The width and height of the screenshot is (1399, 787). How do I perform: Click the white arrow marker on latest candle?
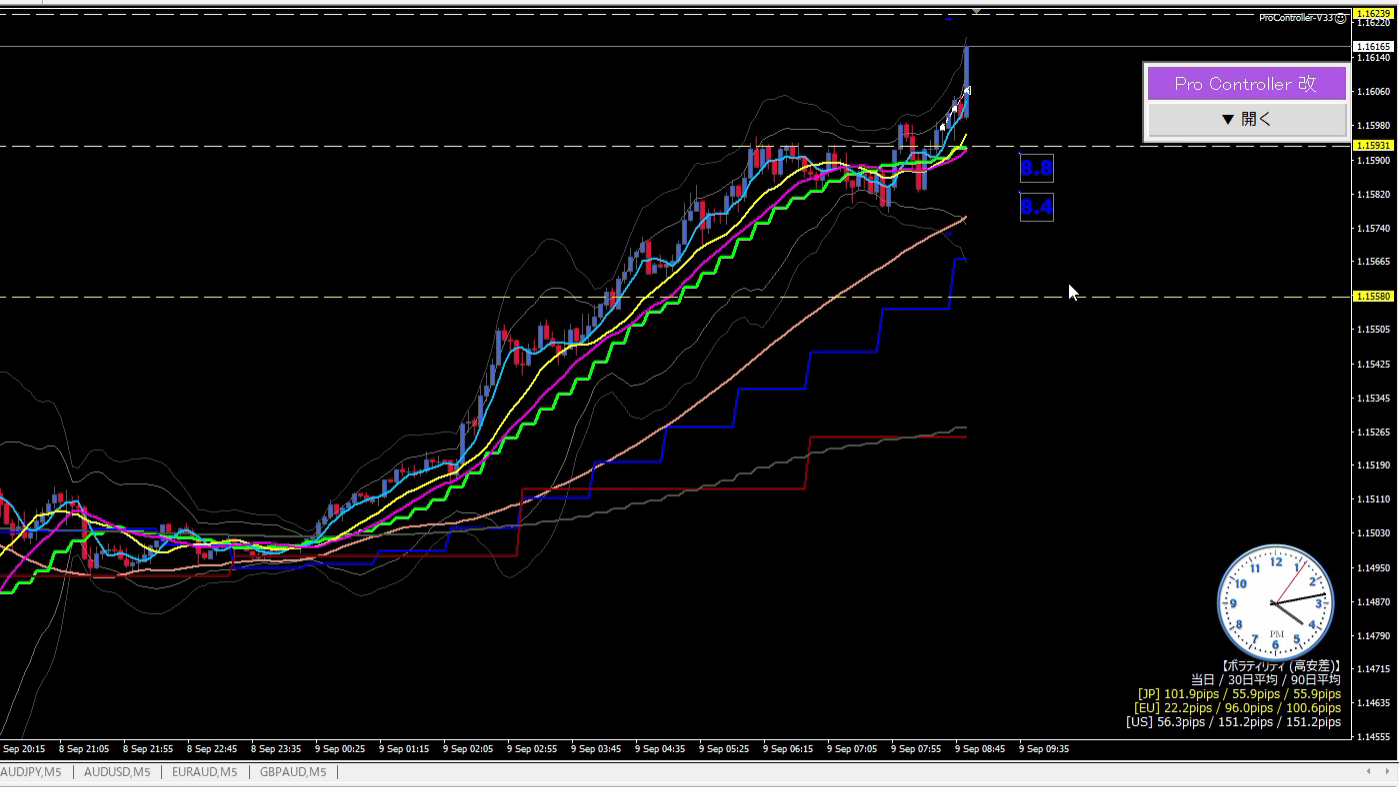click(965, 92)
